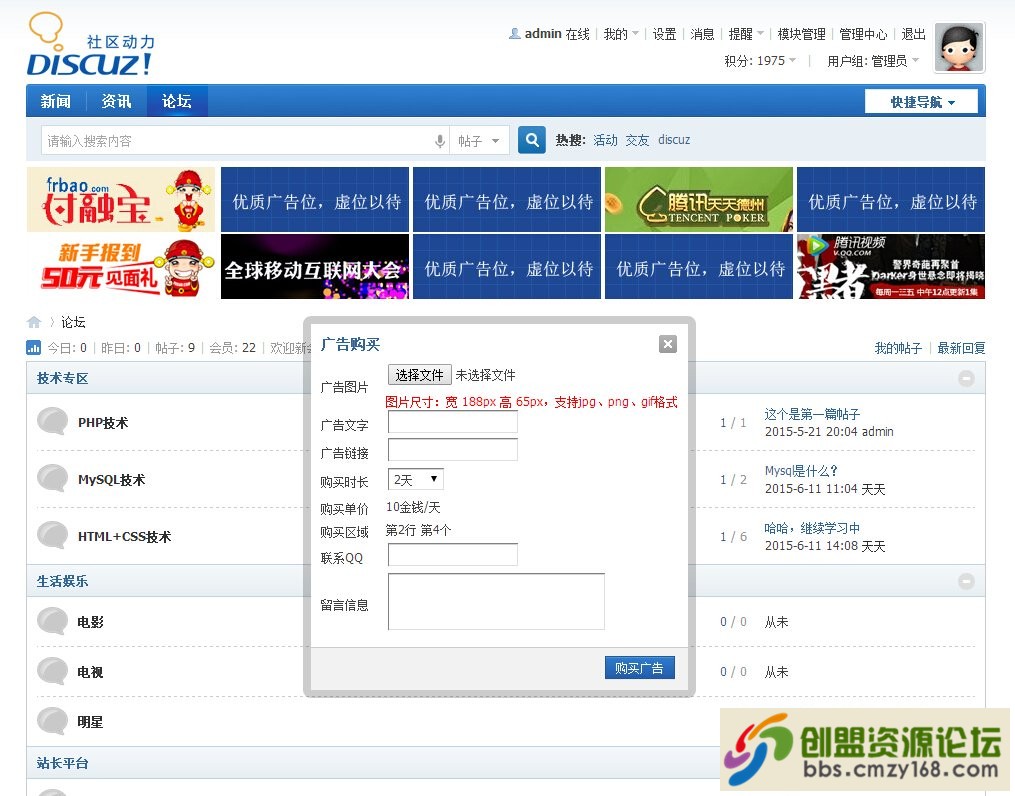Open the MySQL技术 forum
Image resolution: width=1015 pixels, height=796 pixels.
click(x=111, y=480)
